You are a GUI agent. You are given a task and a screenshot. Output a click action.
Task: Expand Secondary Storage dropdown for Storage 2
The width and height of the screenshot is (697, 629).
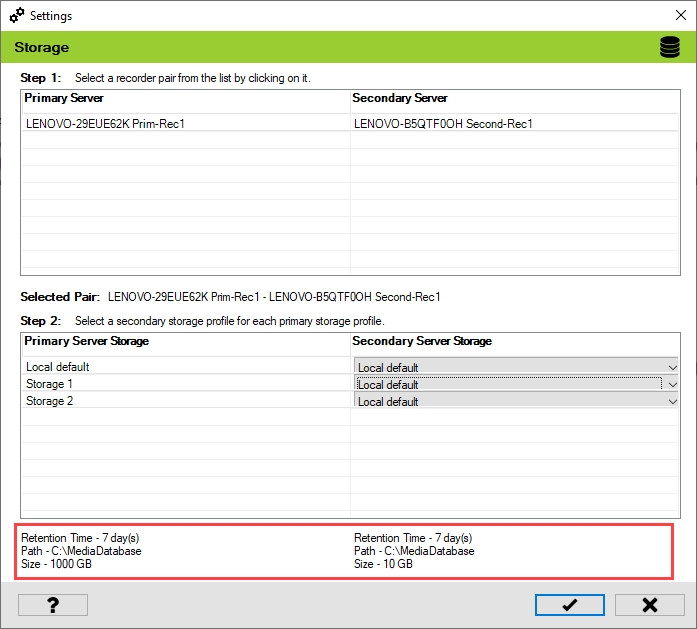point(672,401)
